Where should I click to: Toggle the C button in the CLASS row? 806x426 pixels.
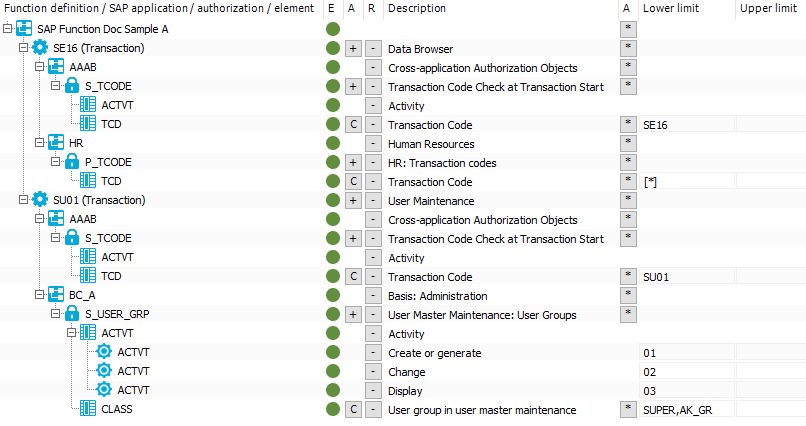353,410
